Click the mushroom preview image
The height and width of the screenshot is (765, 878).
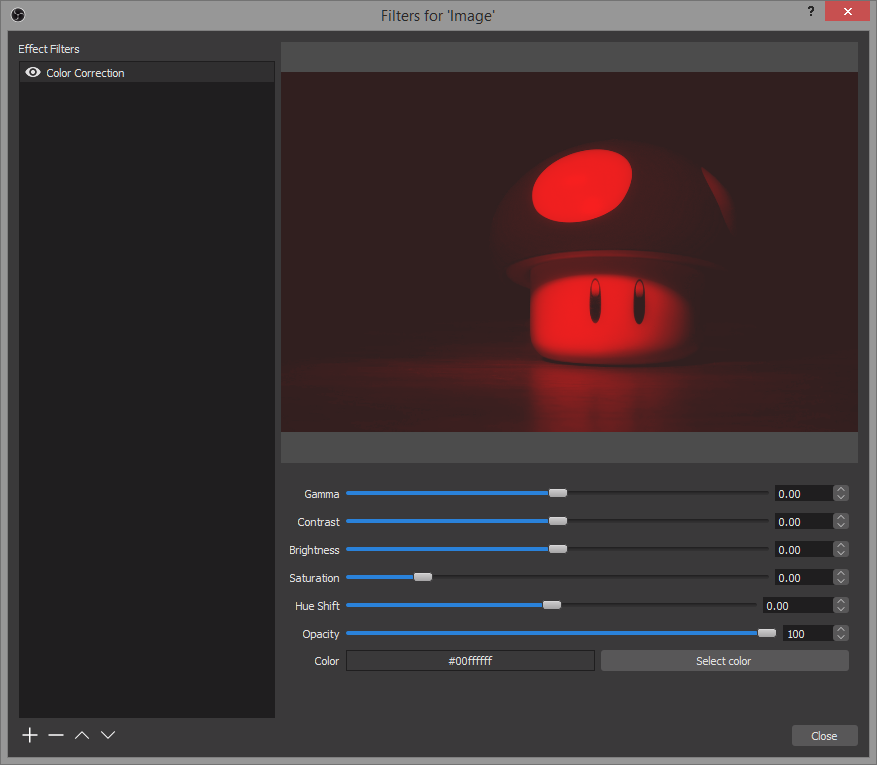click(569, 250)
